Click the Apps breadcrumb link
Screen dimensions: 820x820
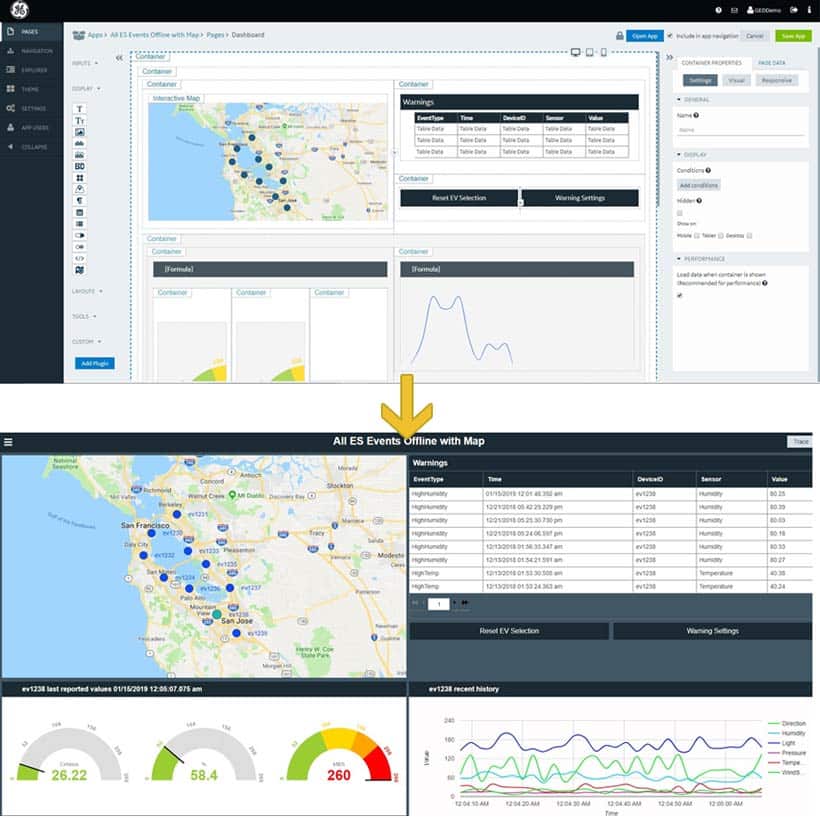click(x=95, y=35)
